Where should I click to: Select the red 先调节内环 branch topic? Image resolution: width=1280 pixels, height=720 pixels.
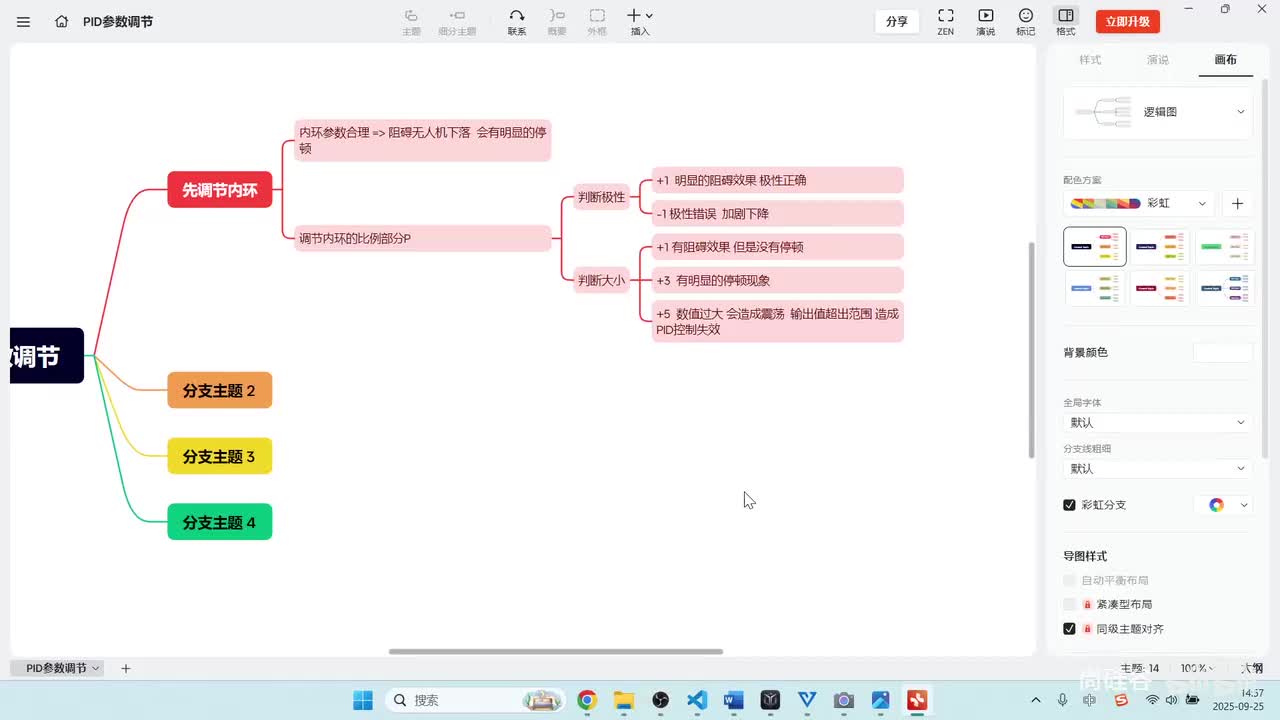tap(220, 190)
